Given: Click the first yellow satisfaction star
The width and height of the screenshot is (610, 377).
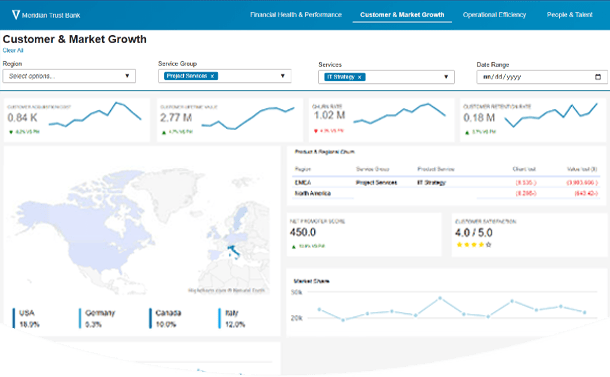Looking at the screenshot, I should tap(459, 245).
